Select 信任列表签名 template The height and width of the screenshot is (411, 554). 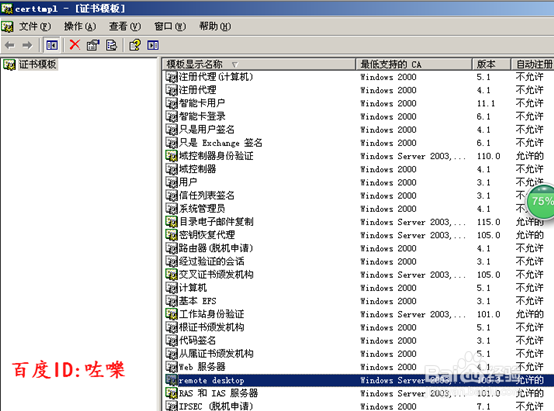click(207, 195)
